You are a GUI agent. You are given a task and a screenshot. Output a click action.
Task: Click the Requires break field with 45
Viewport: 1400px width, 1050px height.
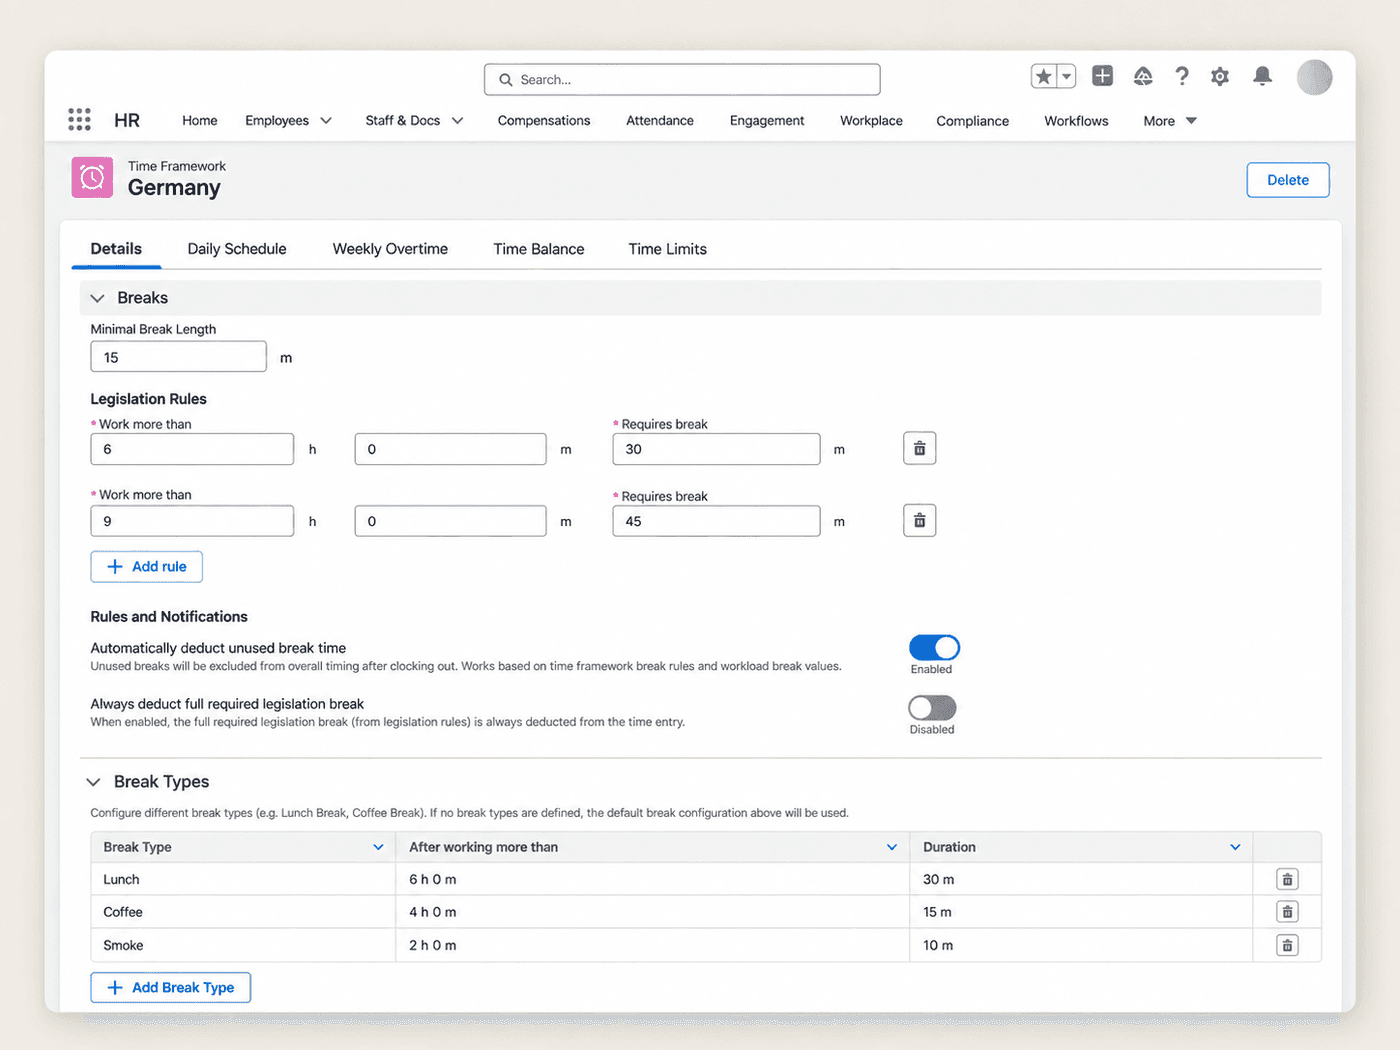pos(716,521)
